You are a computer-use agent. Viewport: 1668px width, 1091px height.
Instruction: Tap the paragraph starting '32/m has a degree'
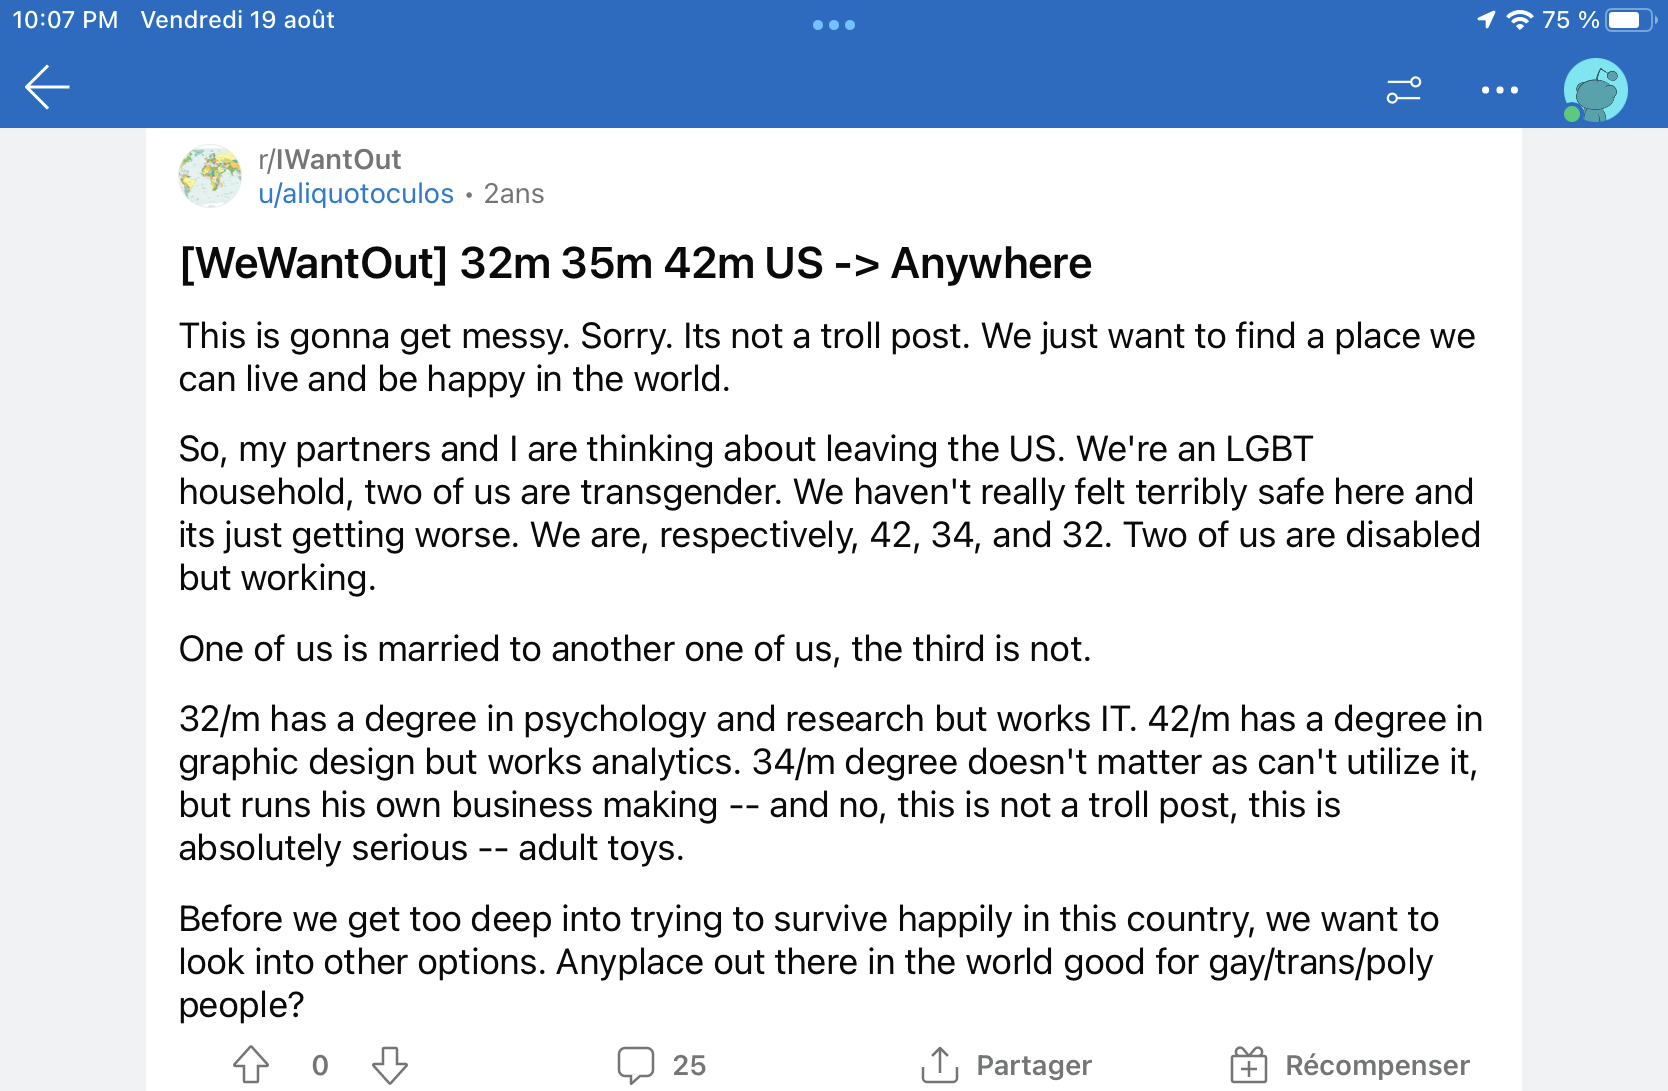click(831, 783)
